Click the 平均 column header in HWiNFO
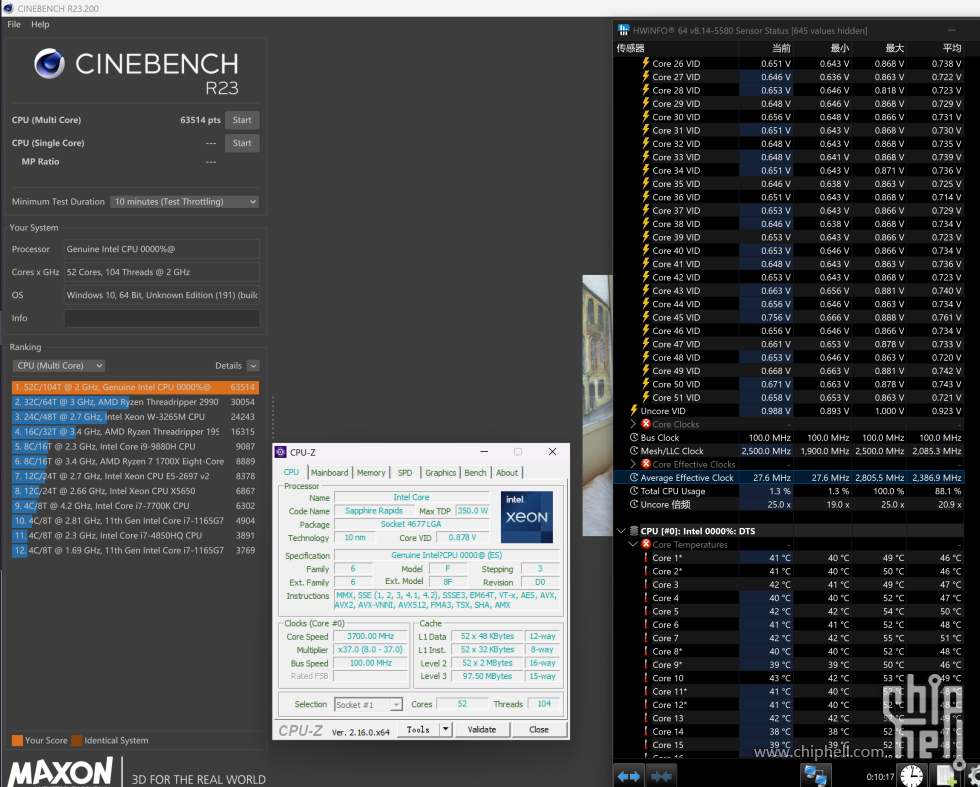Image resolution: width=980 pixels, height=787 pixels. (x=952, y=48)
